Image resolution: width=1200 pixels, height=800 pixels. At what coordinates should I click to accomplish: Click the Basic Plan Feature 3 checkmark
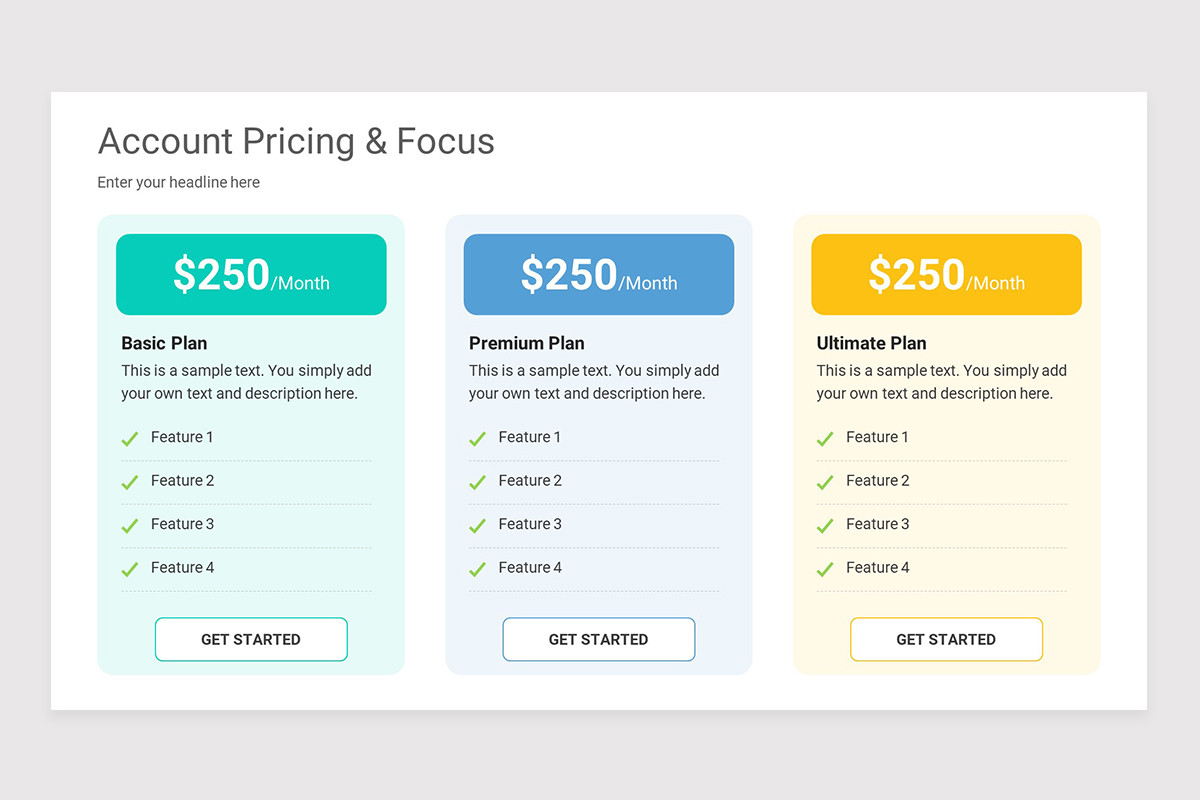129,525
